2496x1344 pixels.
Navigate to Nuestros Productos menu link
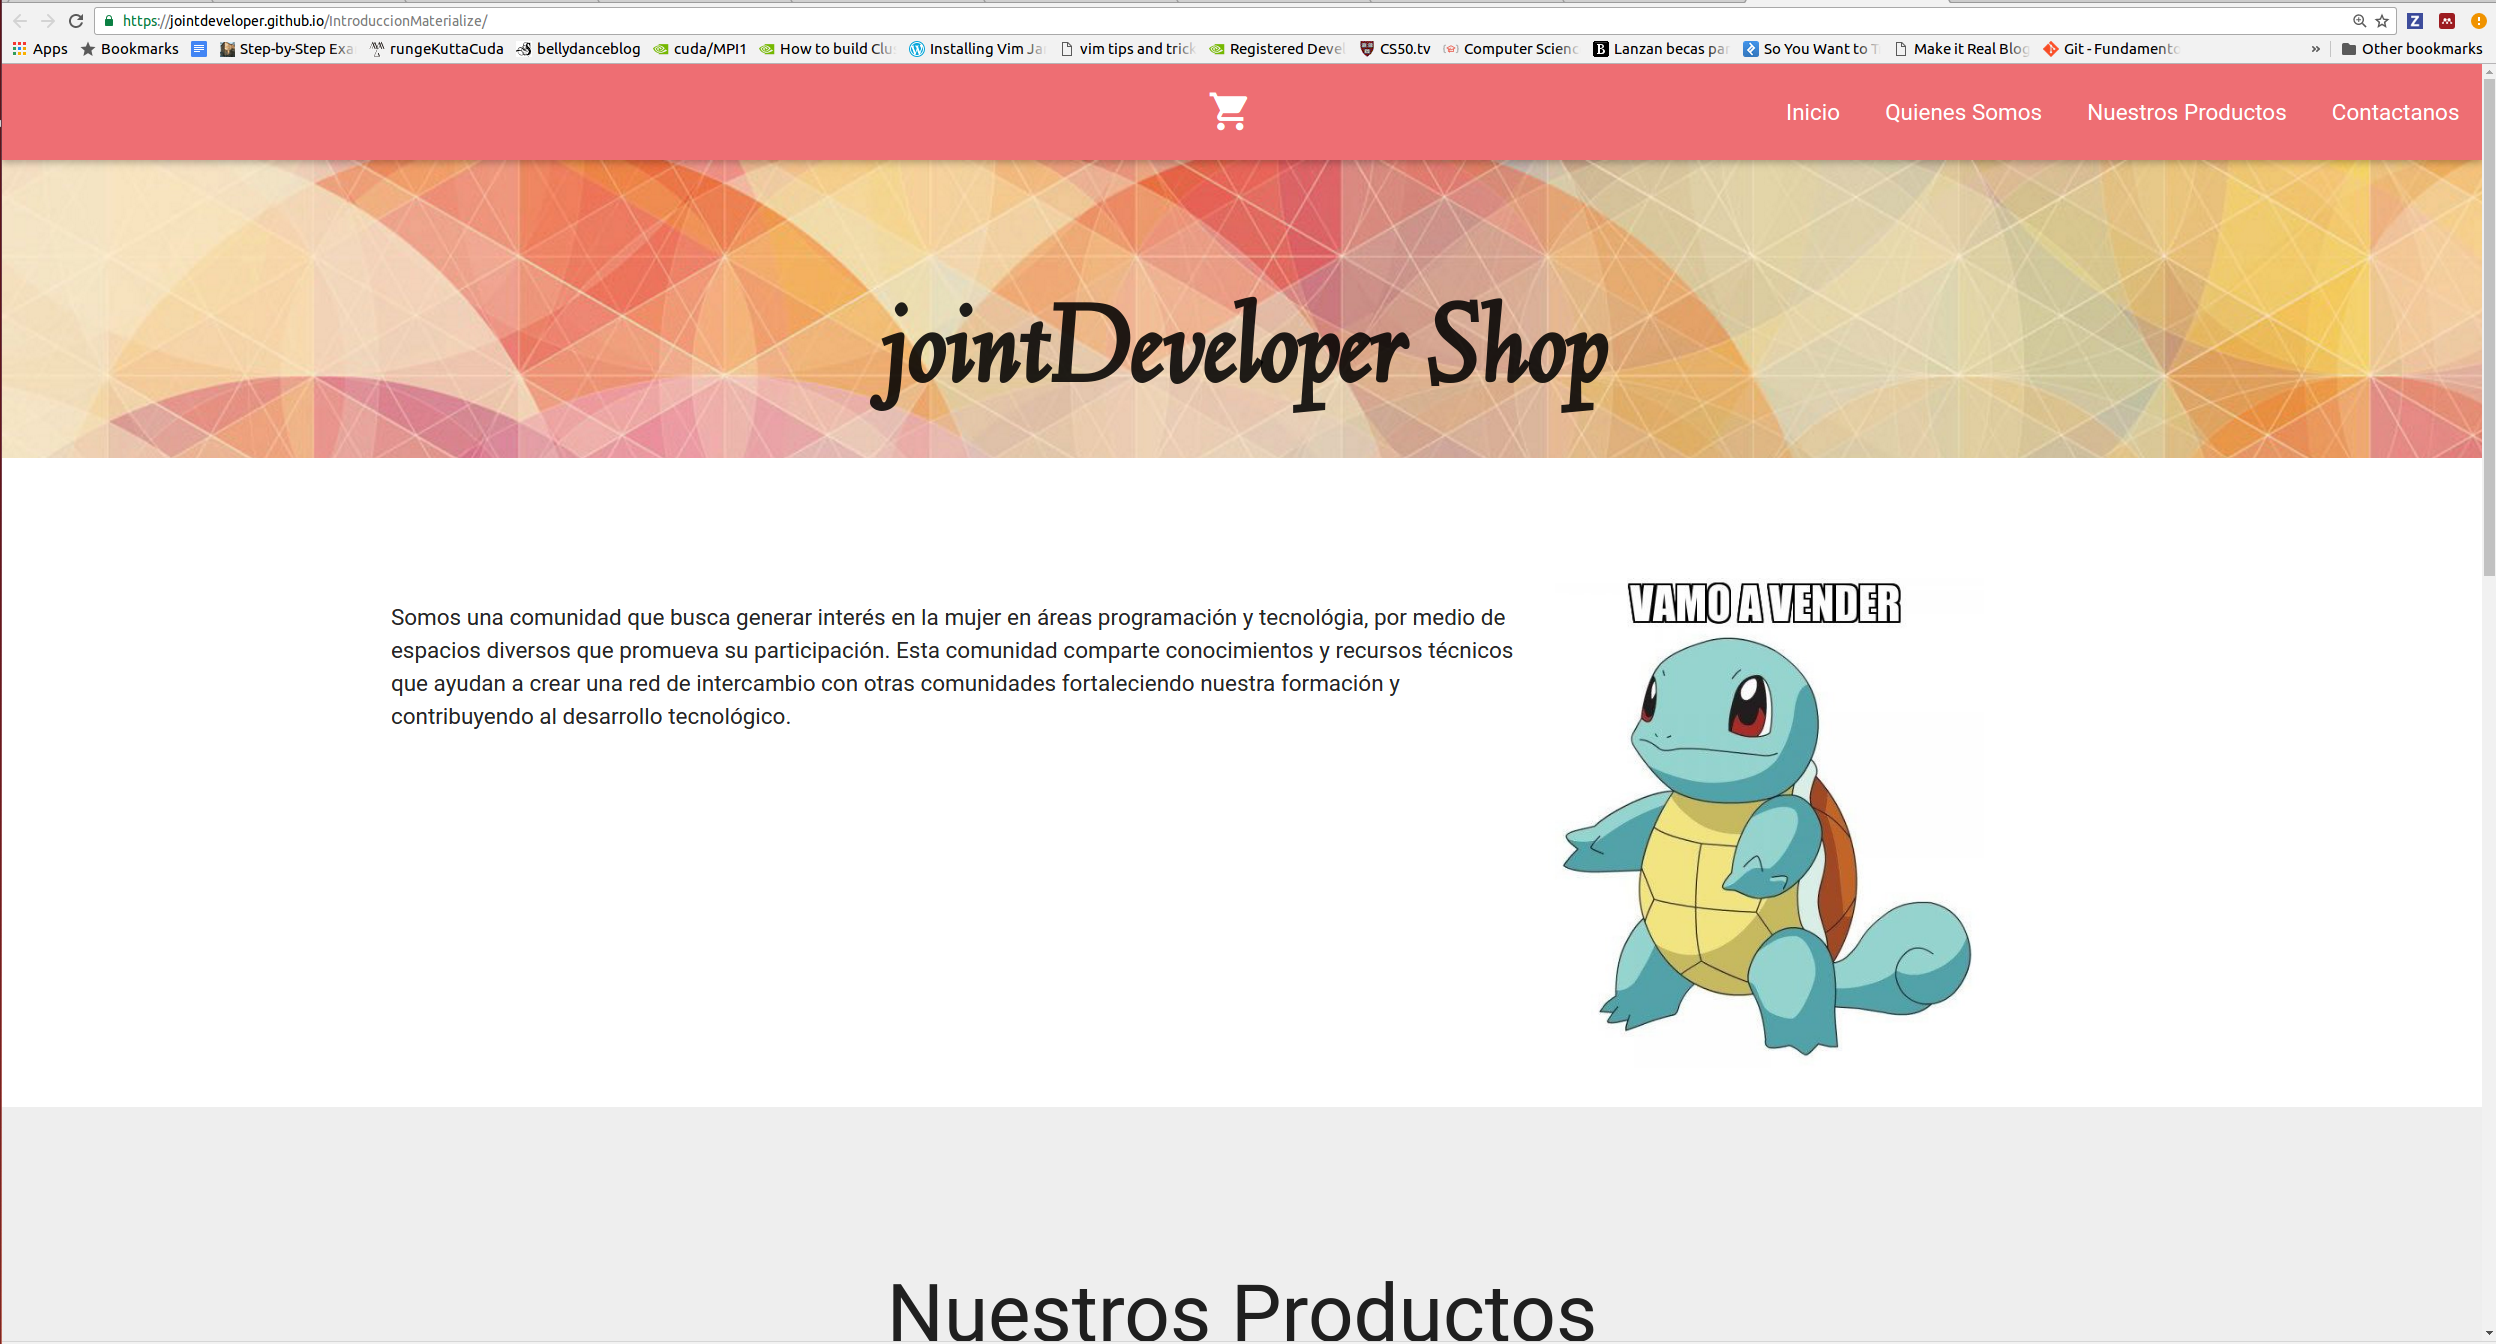[2186, 112]
